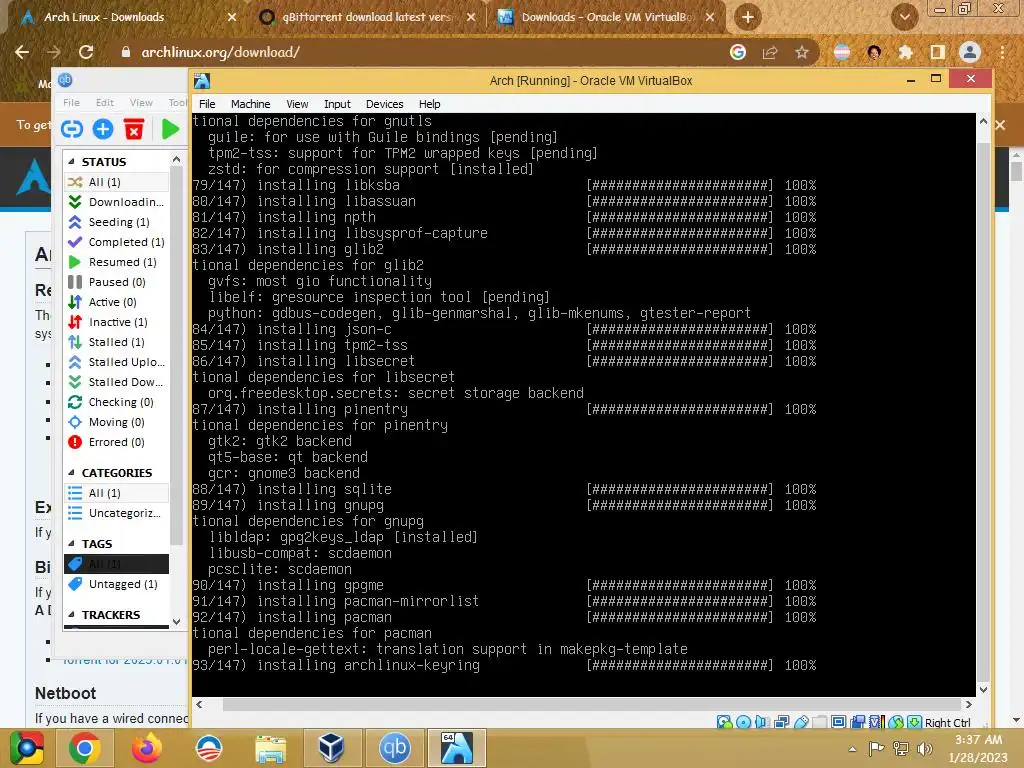The width and height of the screenshot is (1024, 768).
Task: Filter torrents by Errored (0)
Action: tap(118, 442)
